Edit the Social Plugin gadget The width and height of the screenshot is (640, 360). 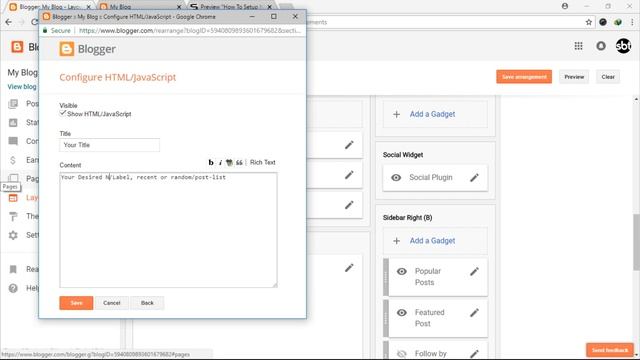[474, 178]
